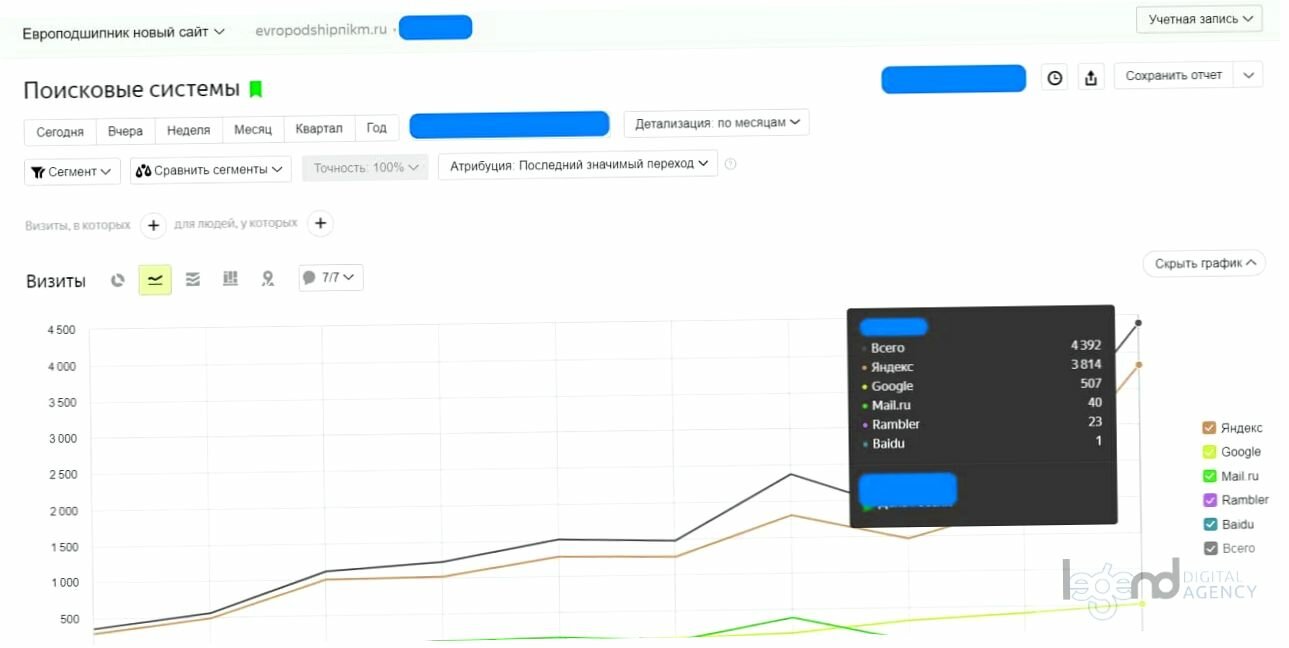Click the 3 814 Яндекс value in tooltip
Viewport: 1289px width, 648px height.
(x=1086, y=365)
